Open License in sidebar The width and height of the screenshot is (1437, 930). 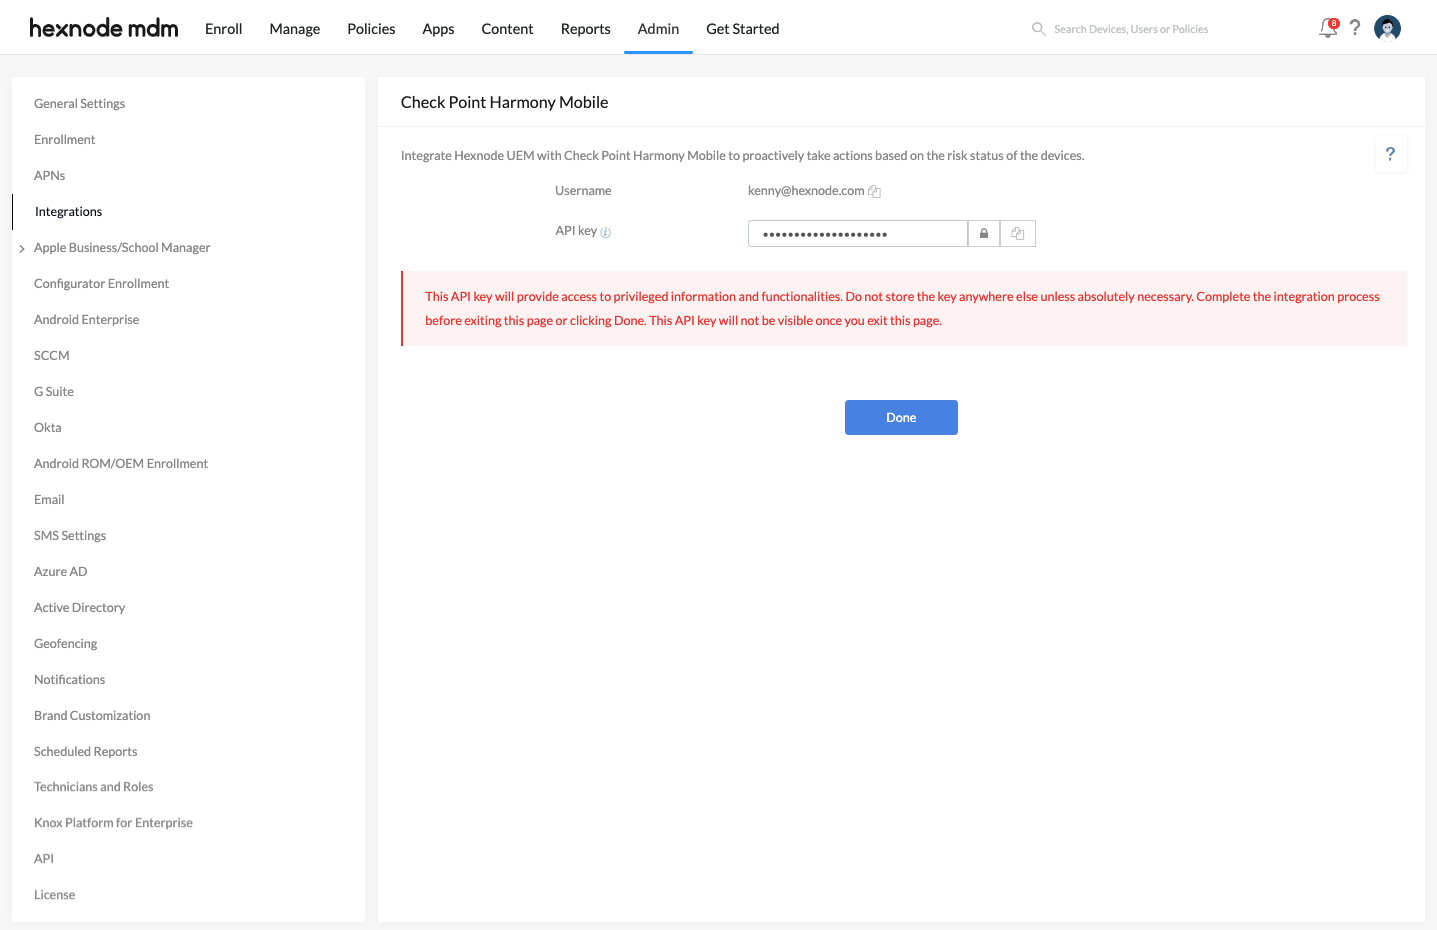pyautogui.click(x=55, y=895)
